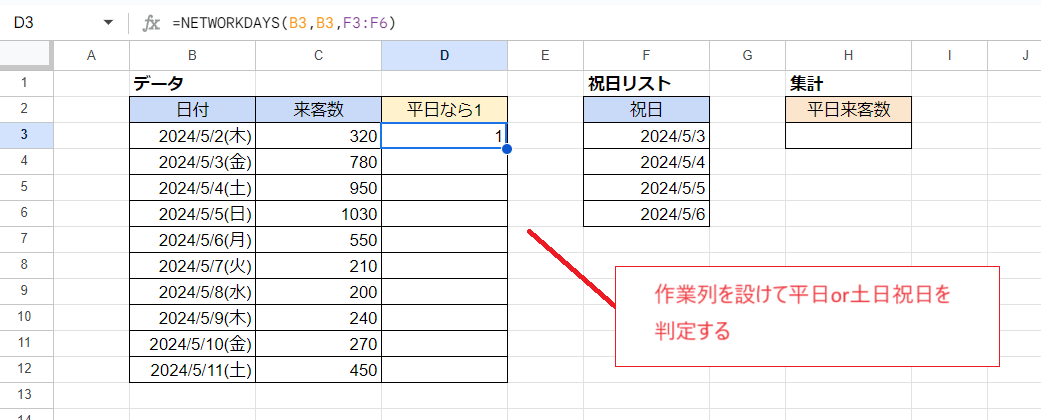Select column C header

click(x=319, y=56)
